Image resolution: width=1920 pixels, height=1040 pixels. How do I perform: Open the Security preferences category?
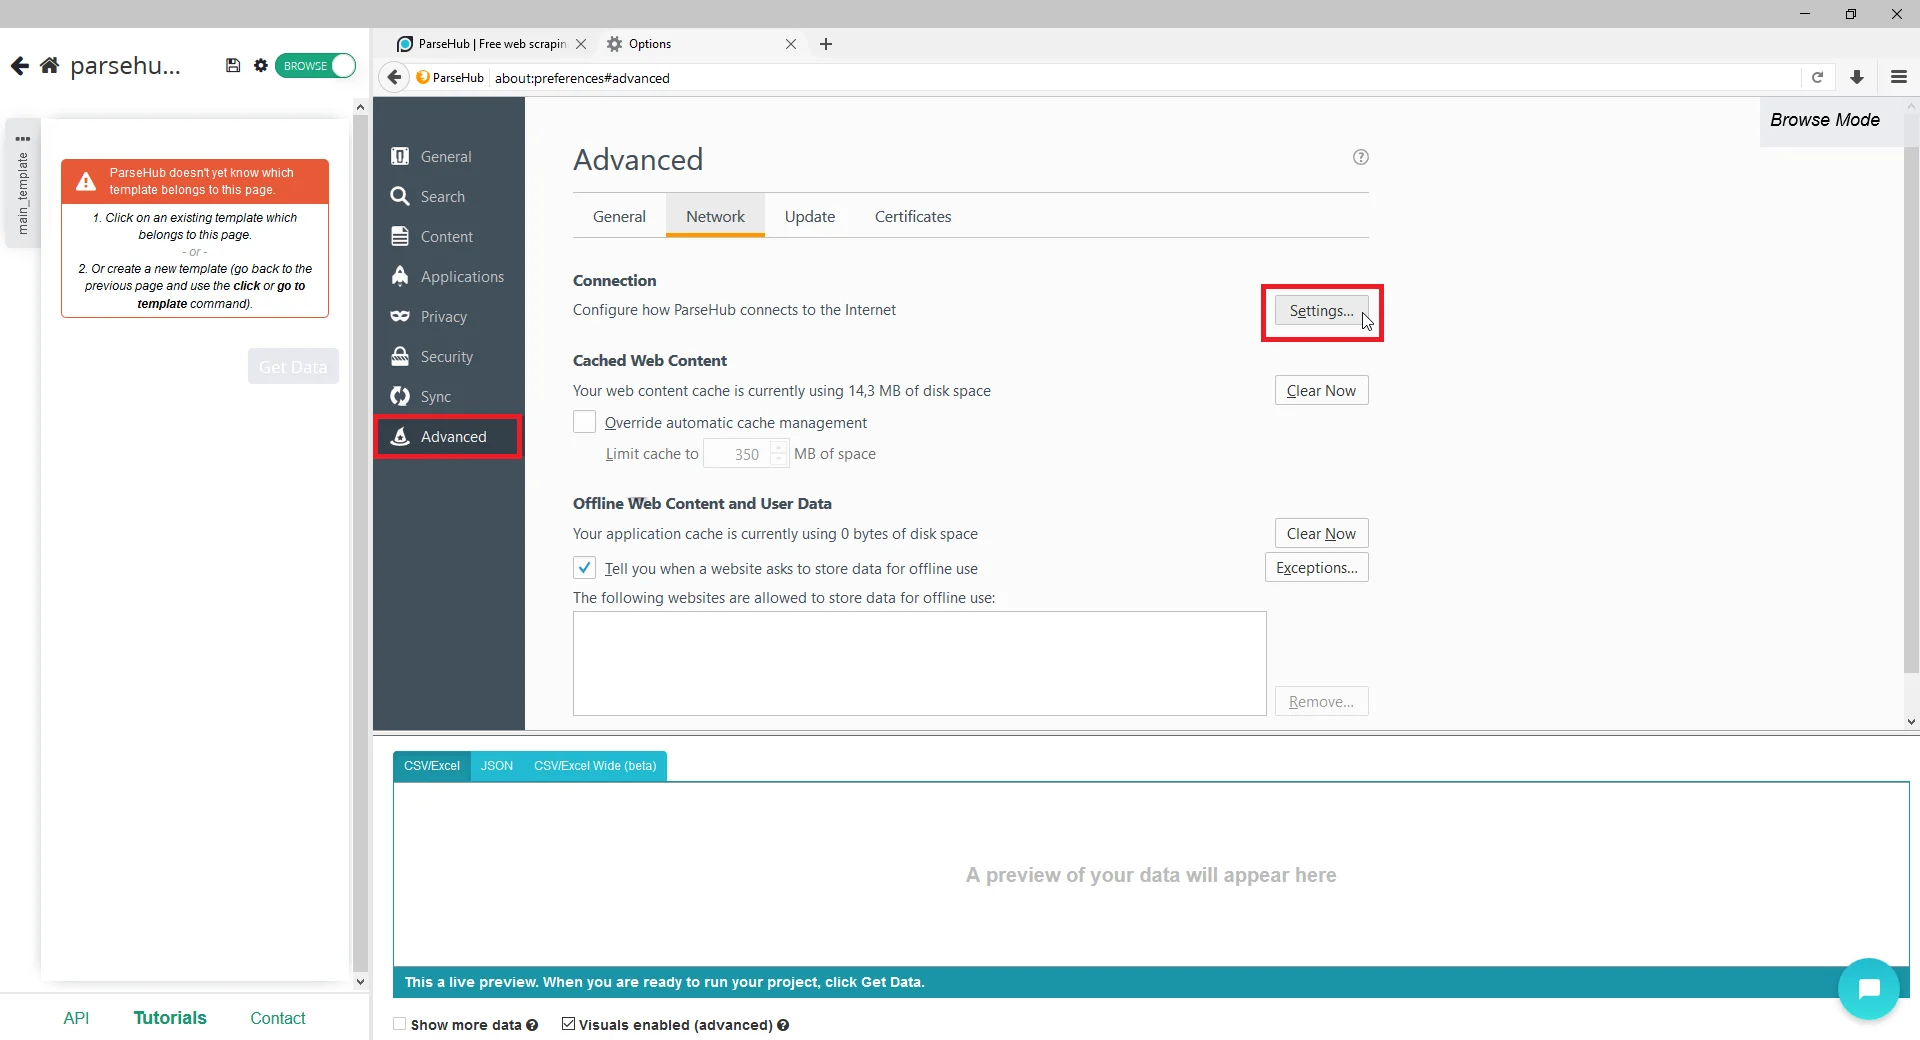tap(449, 357)
